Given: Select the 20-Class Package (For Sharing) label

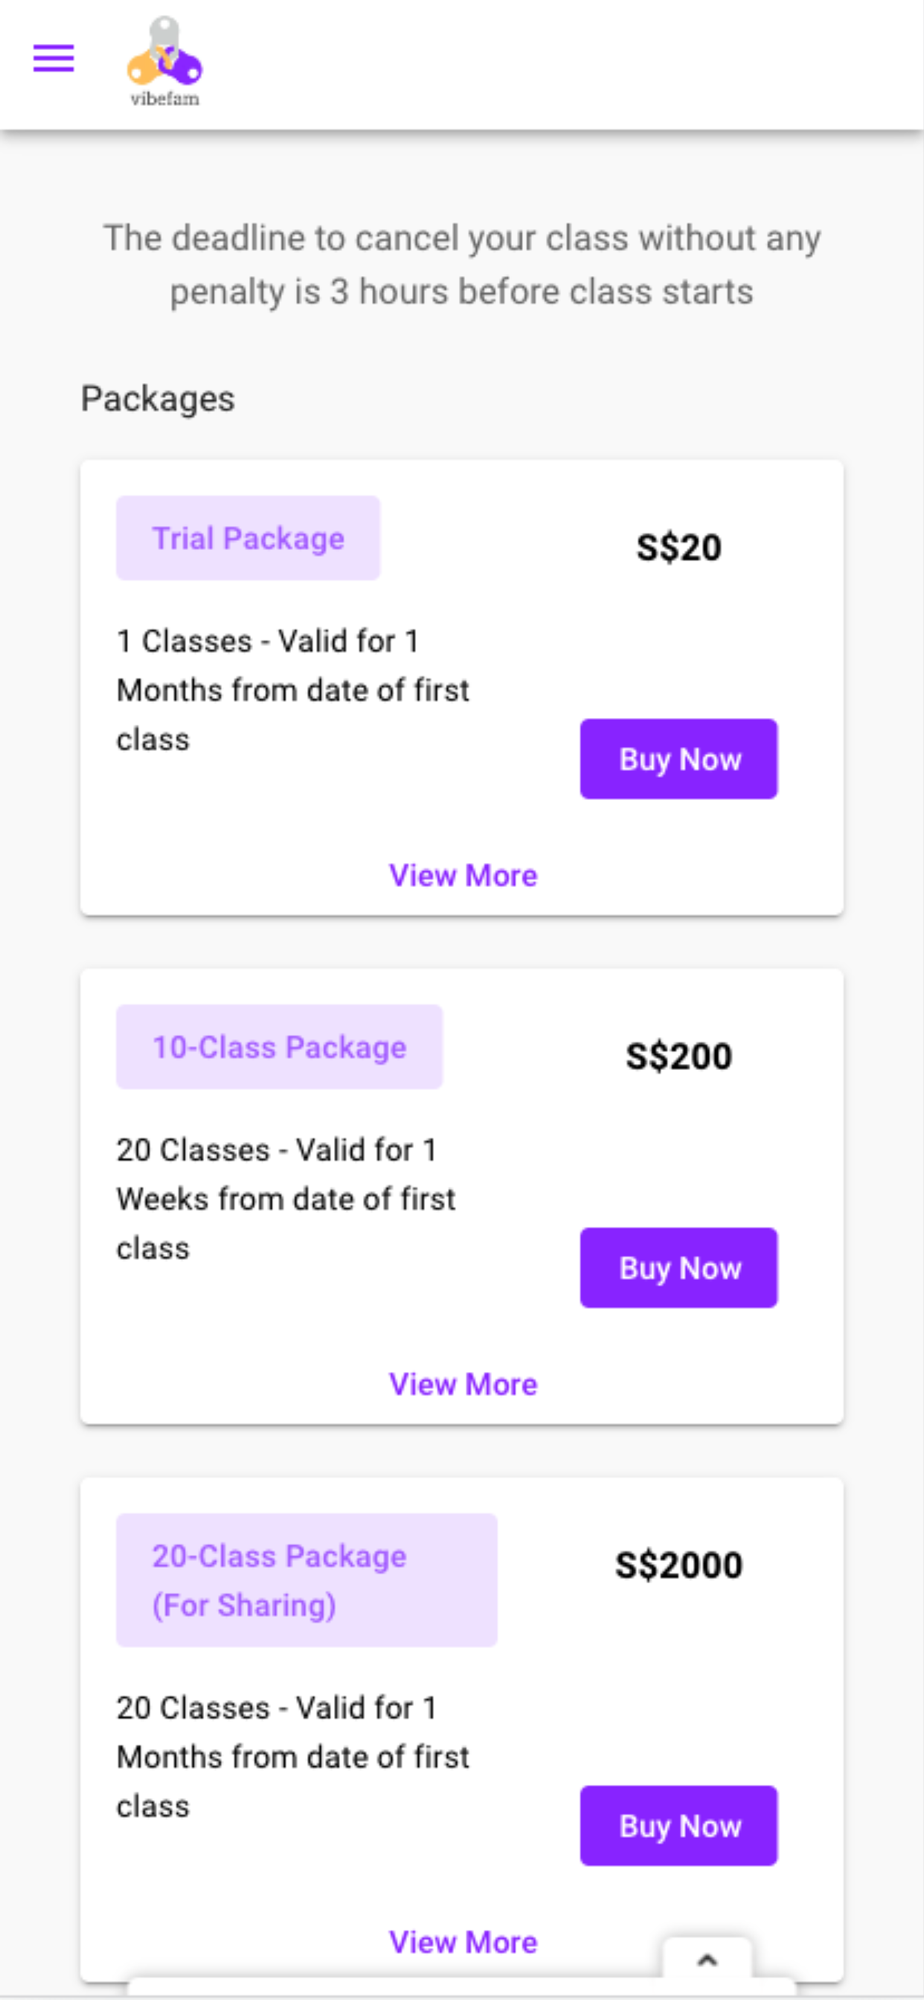Looking at the screenshot, I should pyautogui.click(x=306, y=1581).
